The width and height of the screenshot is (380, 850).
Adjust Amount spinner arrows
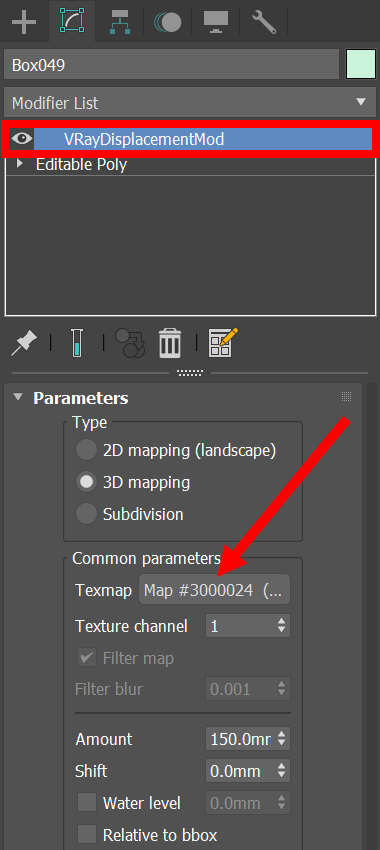click(x=281, y=739)
